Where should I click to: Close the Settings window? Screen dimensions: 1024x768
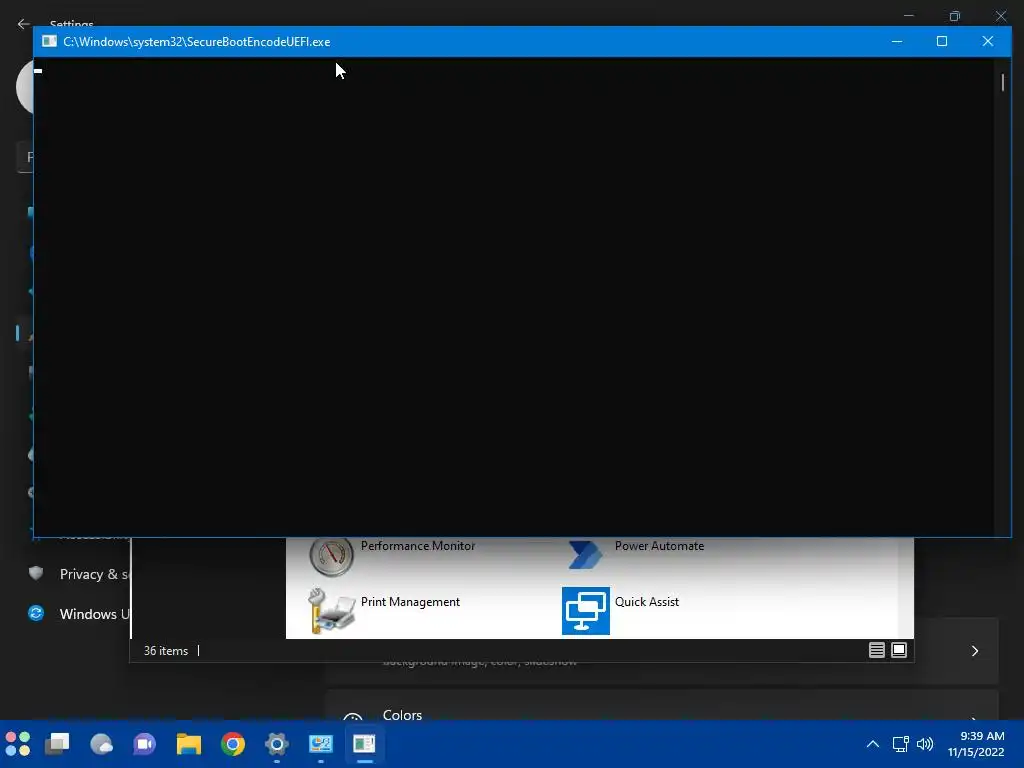tap(1000, 16)
